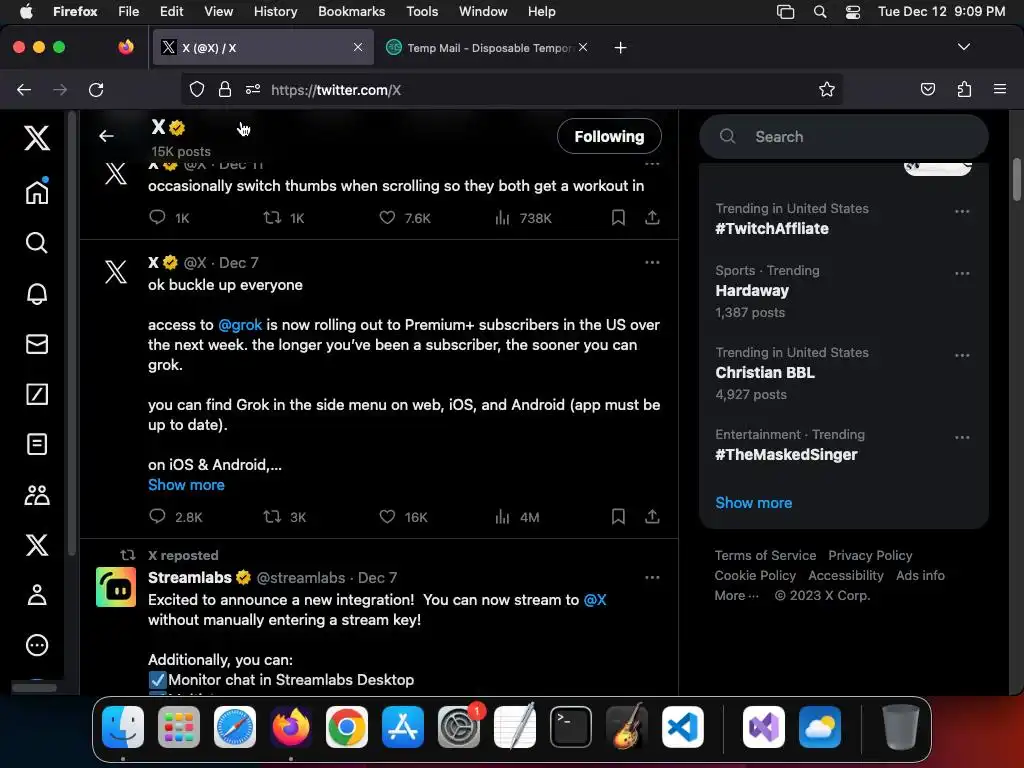
Task: Open options for #TwitchAffliate trend
Action: 961,212
